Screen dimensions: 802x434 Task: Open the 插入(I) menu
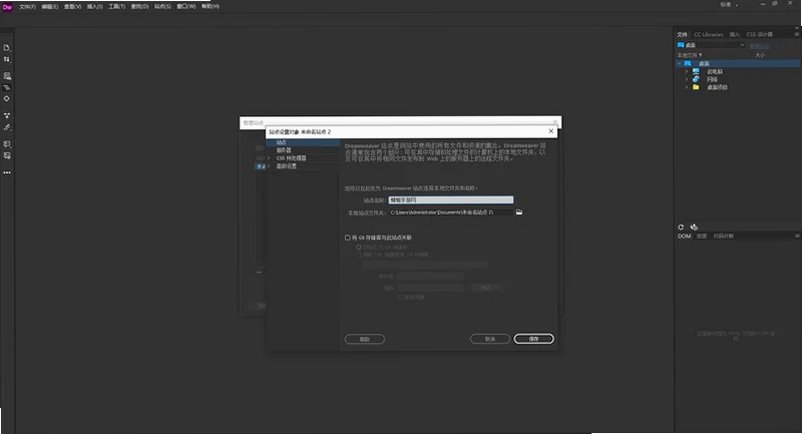pyautogui.click(x=95, y=7)
